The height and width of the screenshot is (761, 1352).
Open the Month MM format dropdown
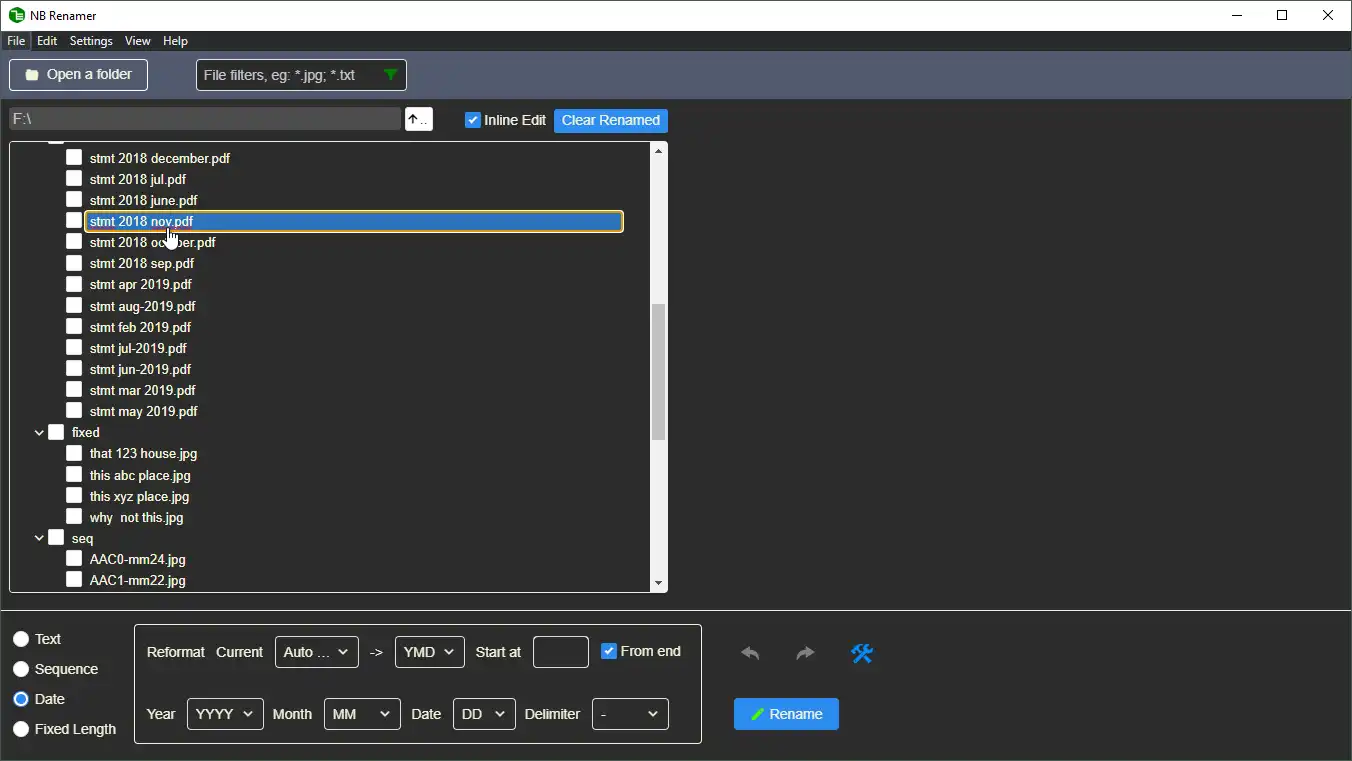tap(362, 714)
